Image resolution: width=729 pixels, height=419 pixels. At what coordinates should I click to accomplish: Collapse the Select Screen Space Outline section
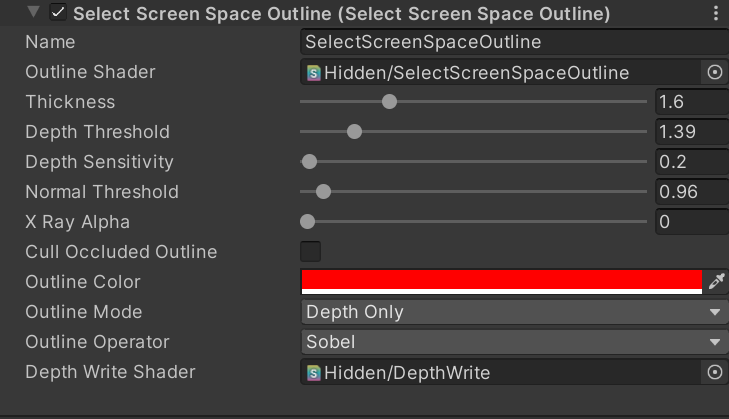point(34,14)
